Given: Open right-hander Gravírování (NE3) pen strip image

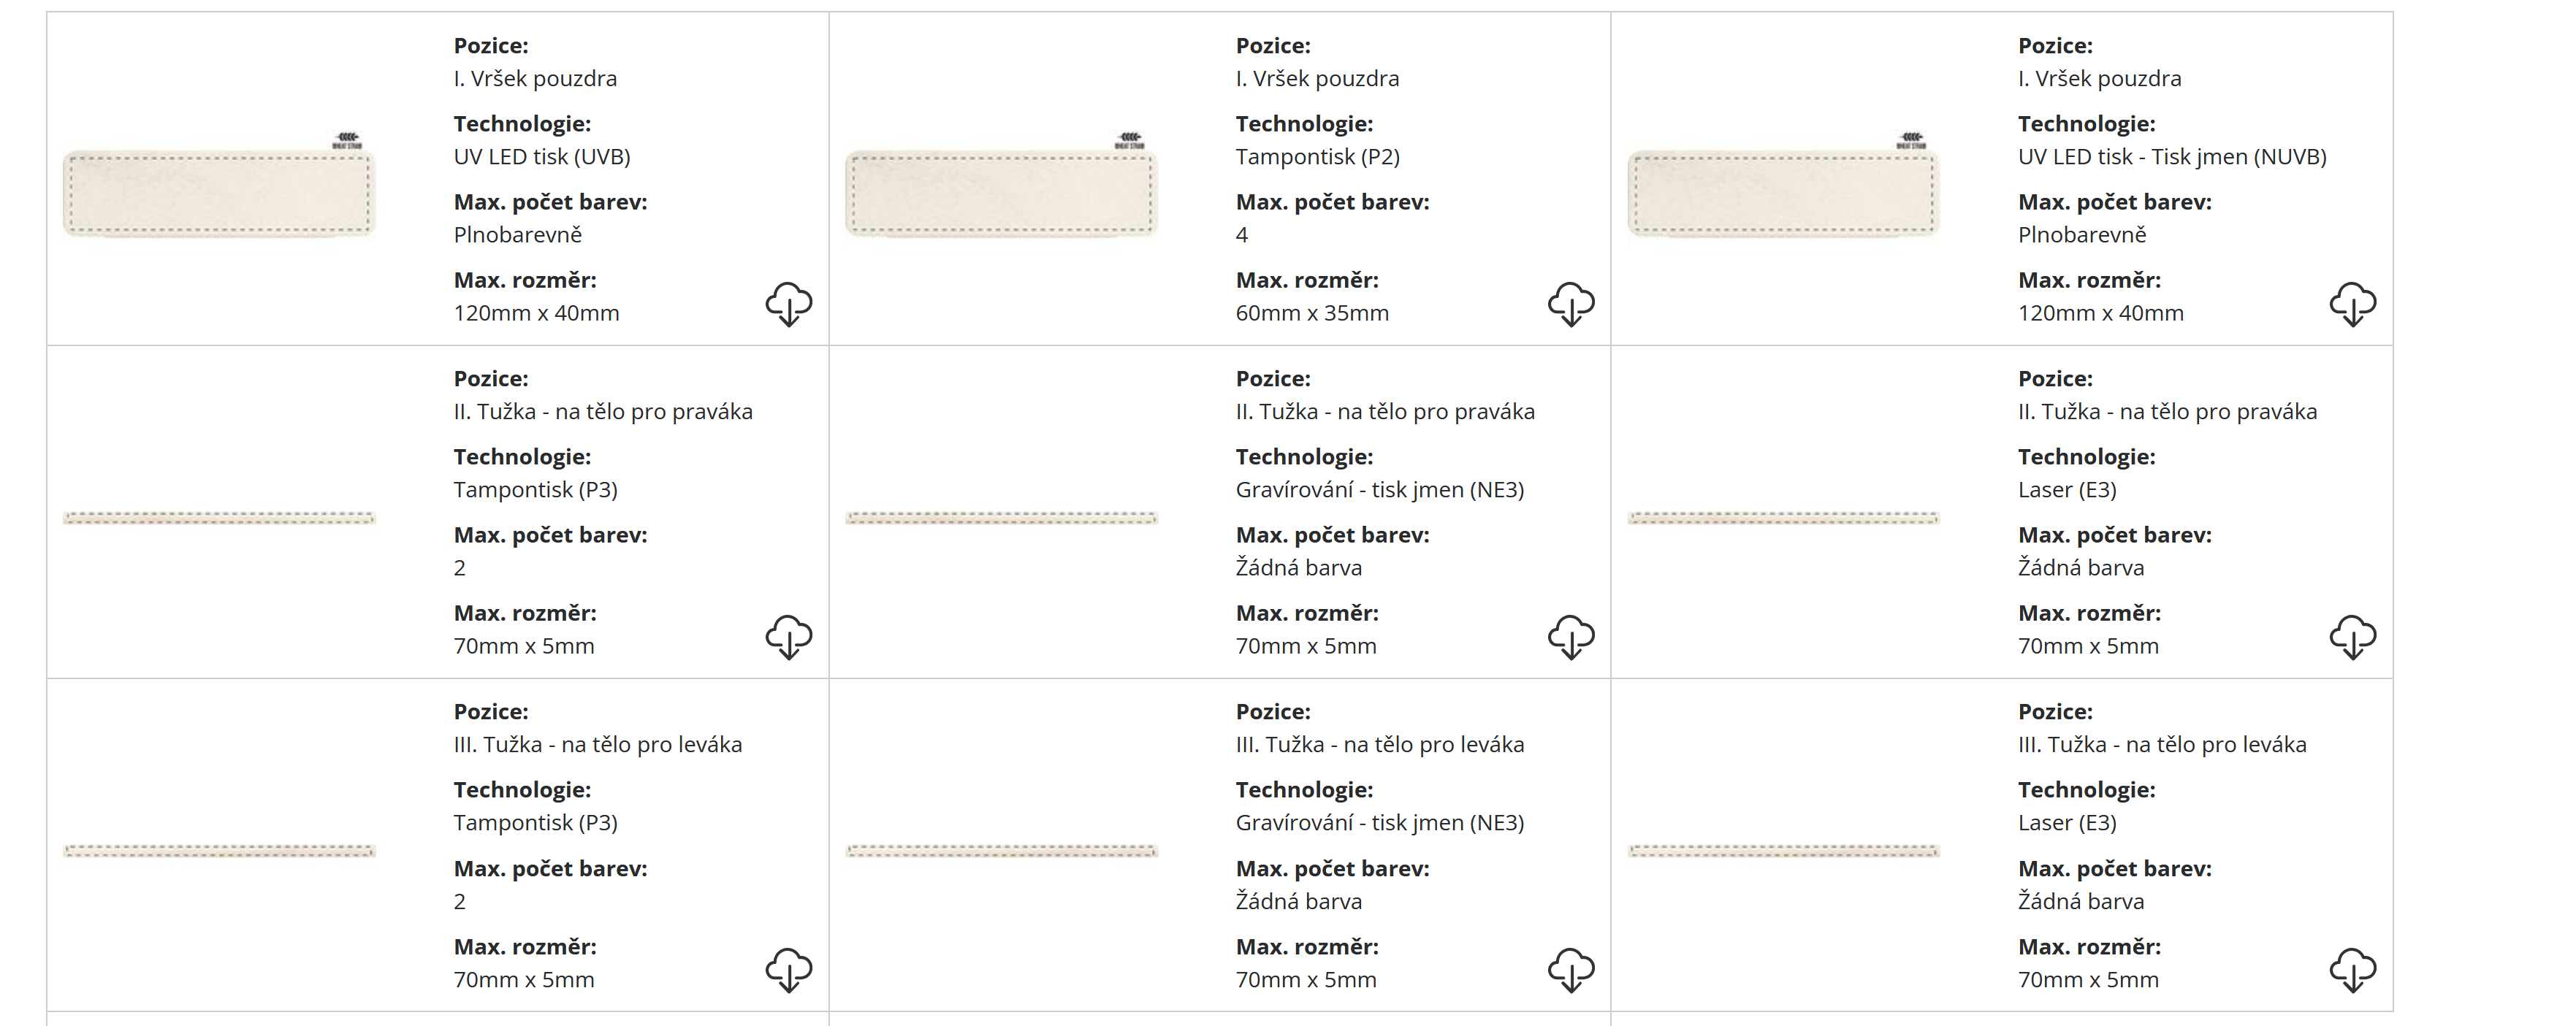Looking at the screenshot, I should (x=1001, y=518).
